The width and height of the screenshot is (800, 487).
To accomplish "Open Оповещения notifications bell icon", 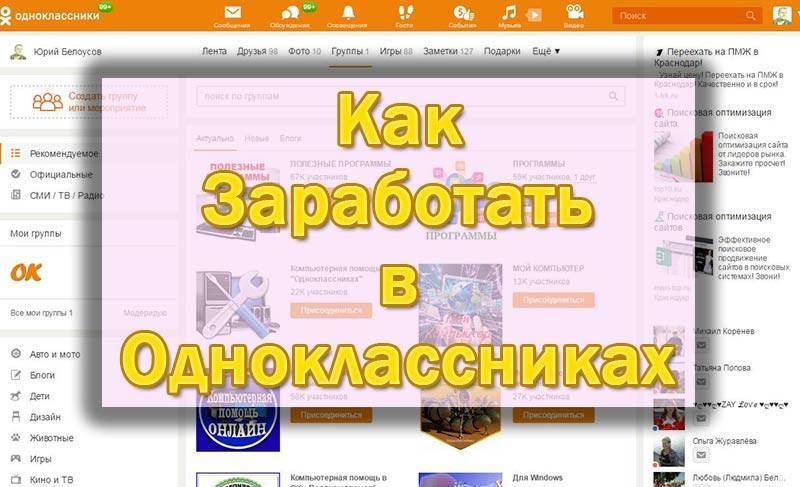I will (348, 12).
